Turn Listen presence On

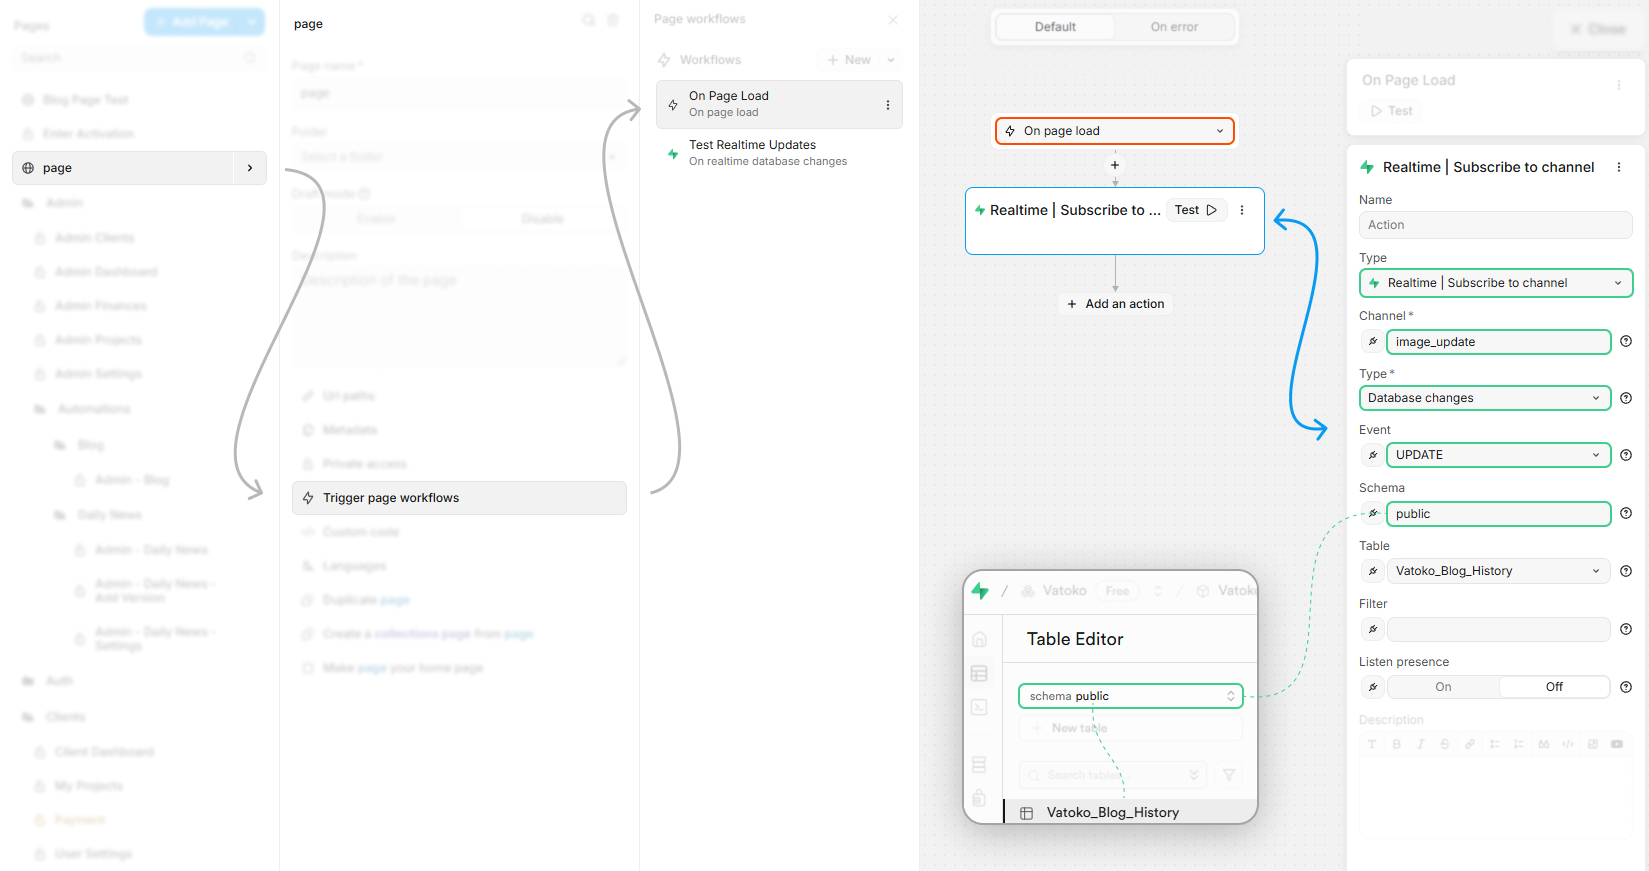tap(1443, 687)
